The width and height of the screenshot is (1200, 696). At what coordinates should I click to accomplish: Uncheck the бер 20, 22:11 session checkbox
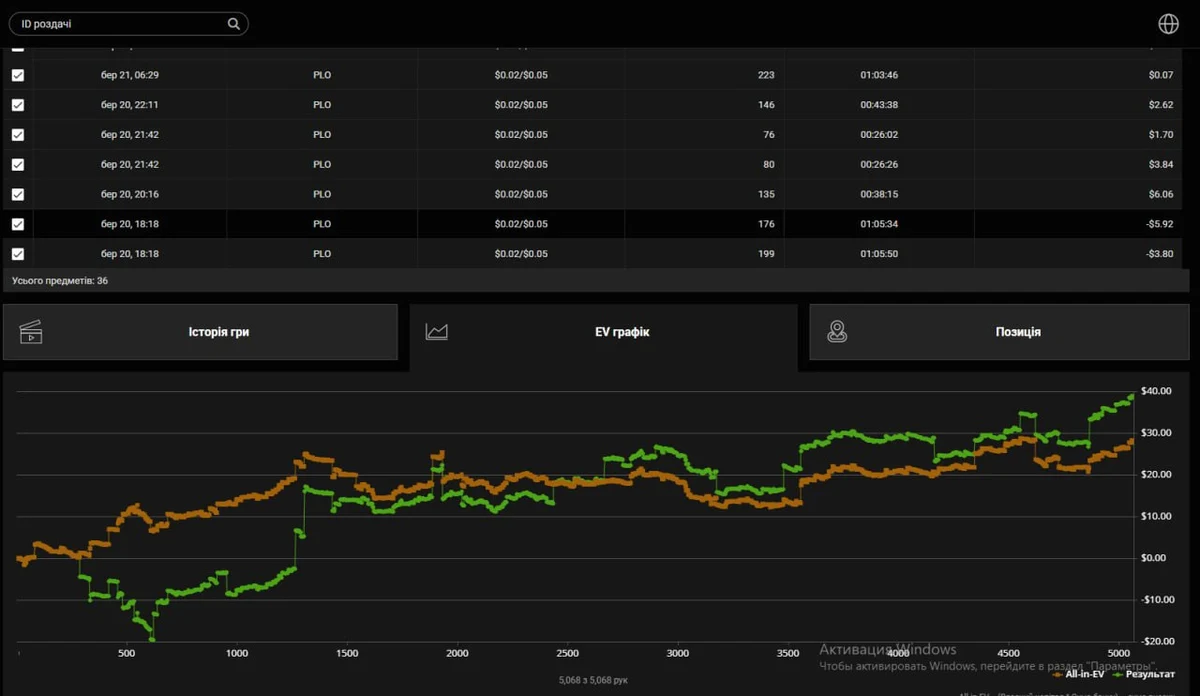pyautogui.click(x=18, y=105)
